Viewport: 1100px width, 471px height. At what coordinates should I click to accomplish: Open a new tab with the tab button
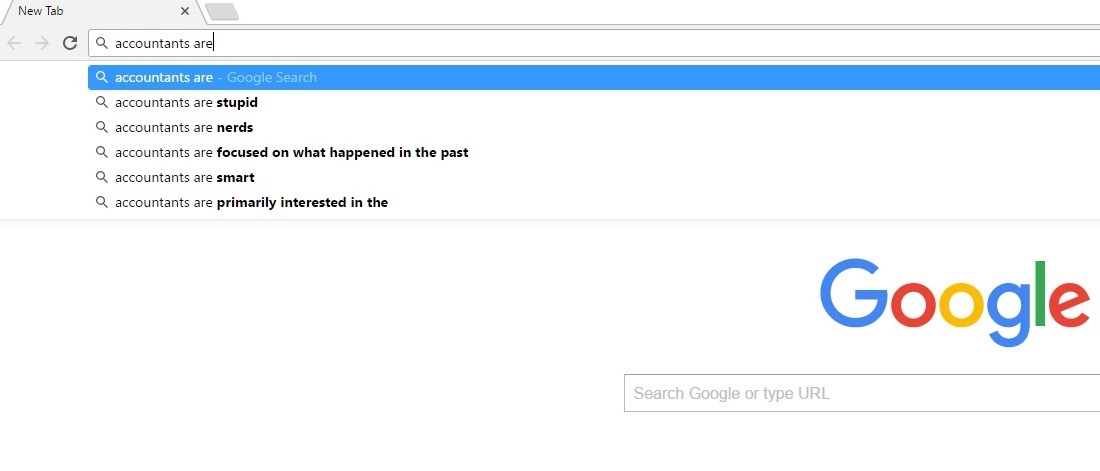(222, 11)
